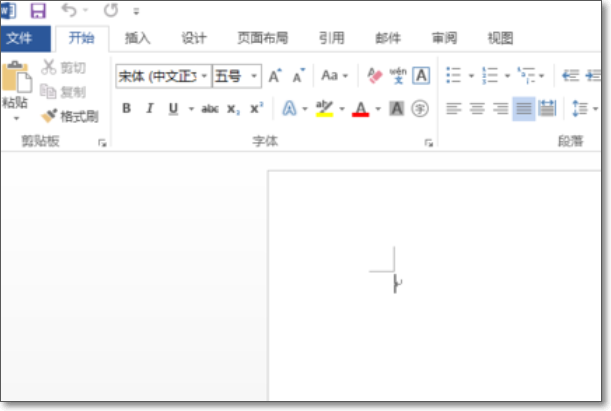Click the Phonetic Guide wén icon
The height and width of the screenshot is (411, 611).
coord(398,76)
